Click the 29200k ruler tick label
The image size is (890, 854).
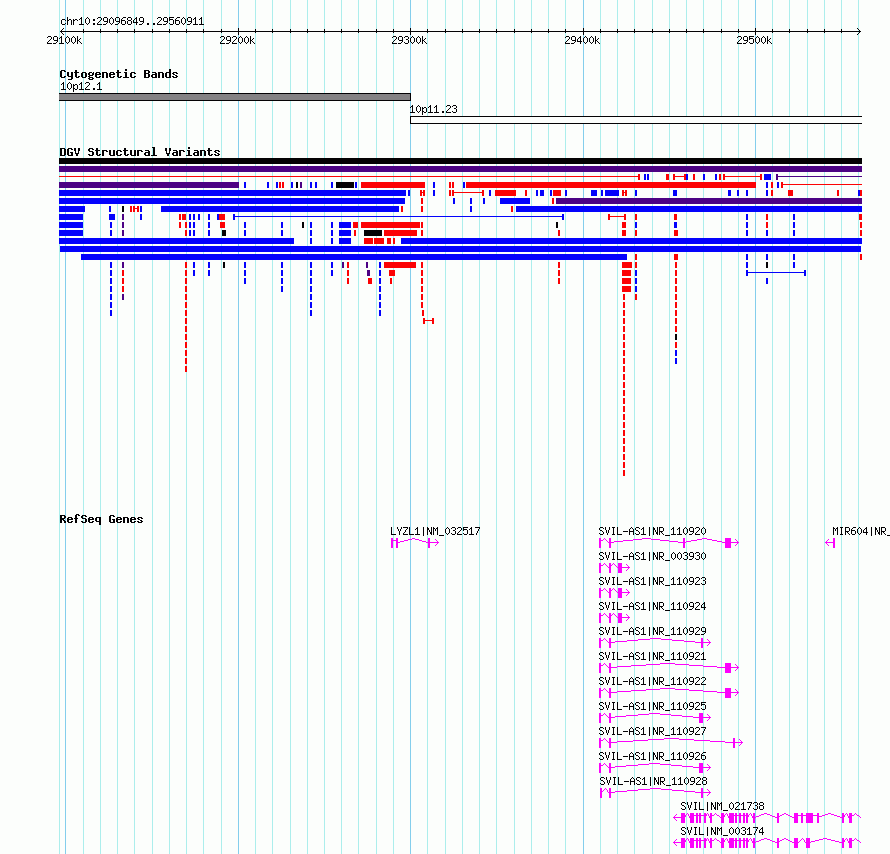[237, 40]
